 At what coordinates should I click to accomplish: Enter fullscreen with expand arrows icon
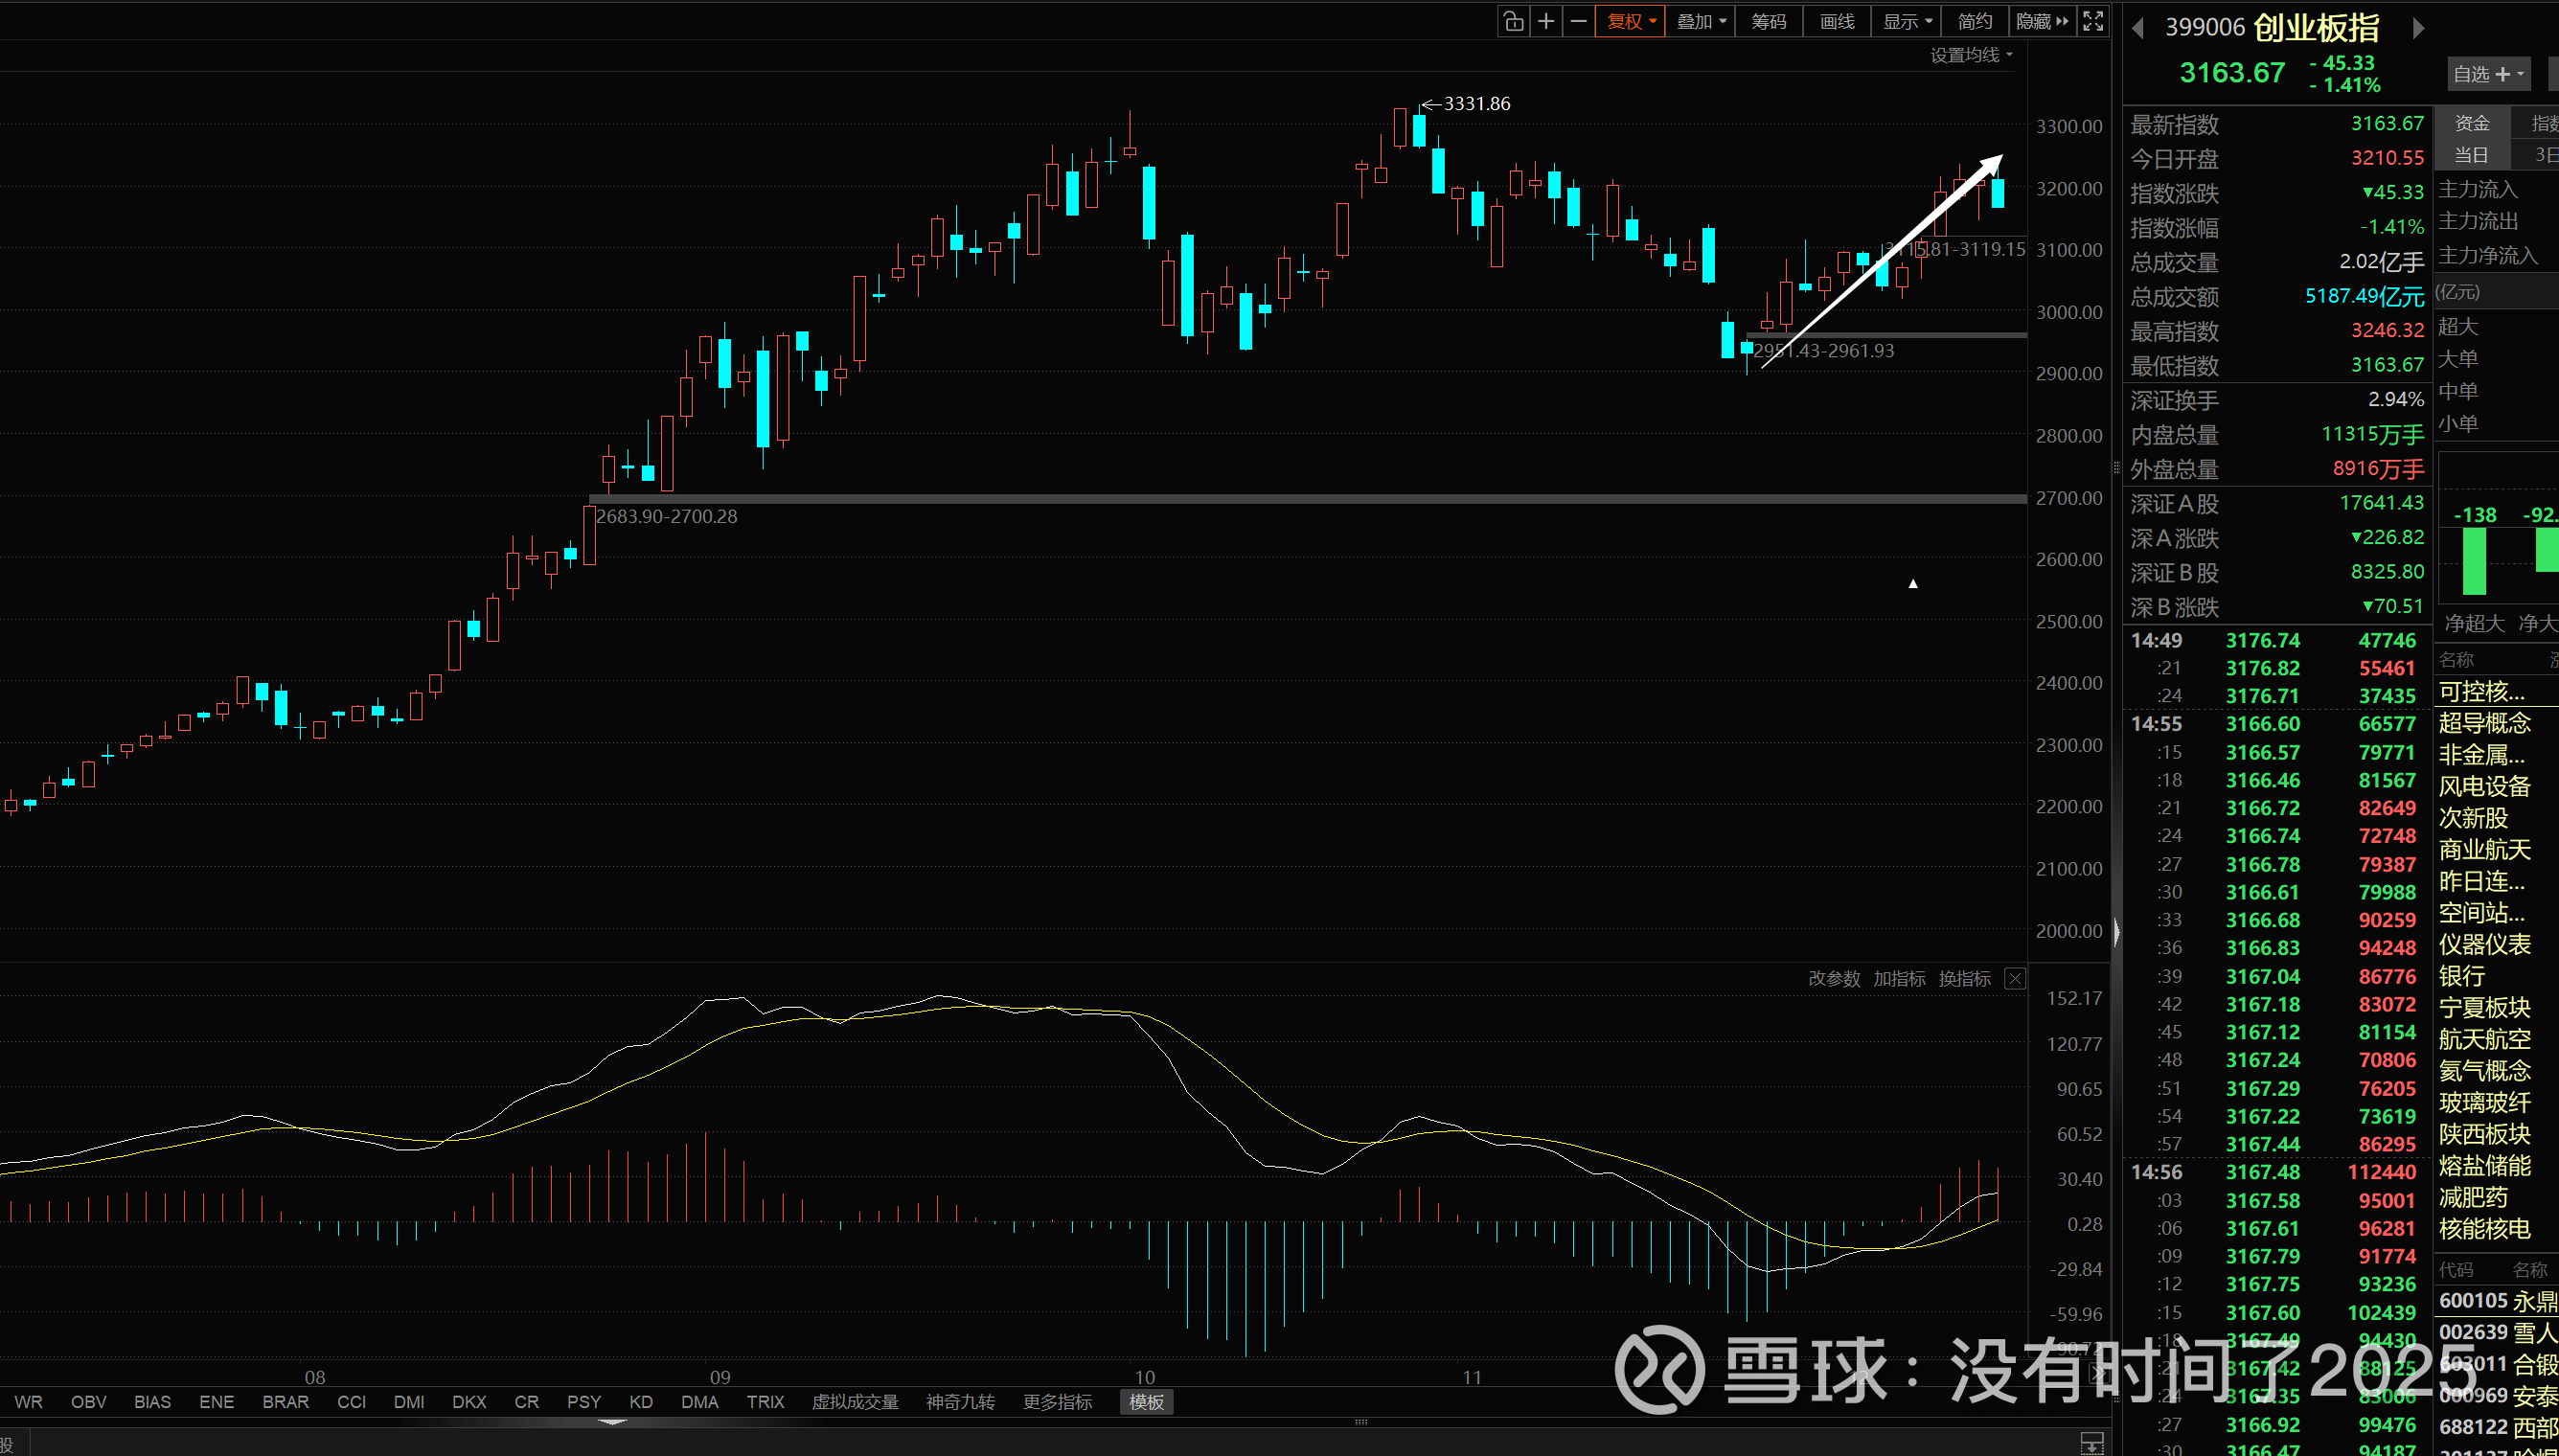pyautogui.click(x=2092, y=21)
